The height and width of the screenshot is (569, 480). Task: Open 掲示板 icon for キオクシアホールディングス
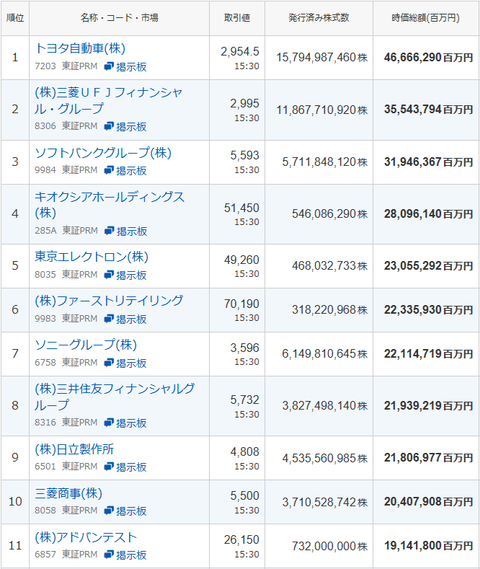126,231
